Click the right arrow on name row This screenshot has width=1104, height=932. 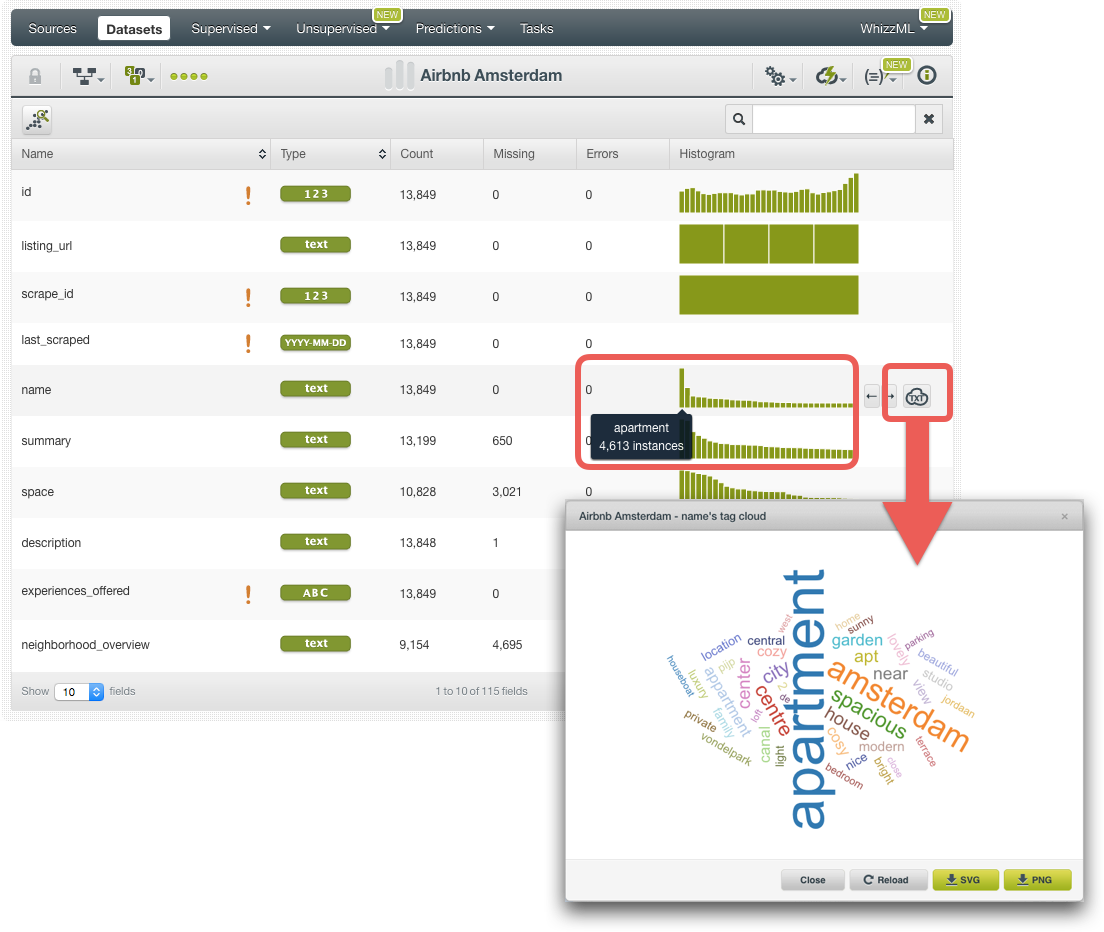[891, 396]
